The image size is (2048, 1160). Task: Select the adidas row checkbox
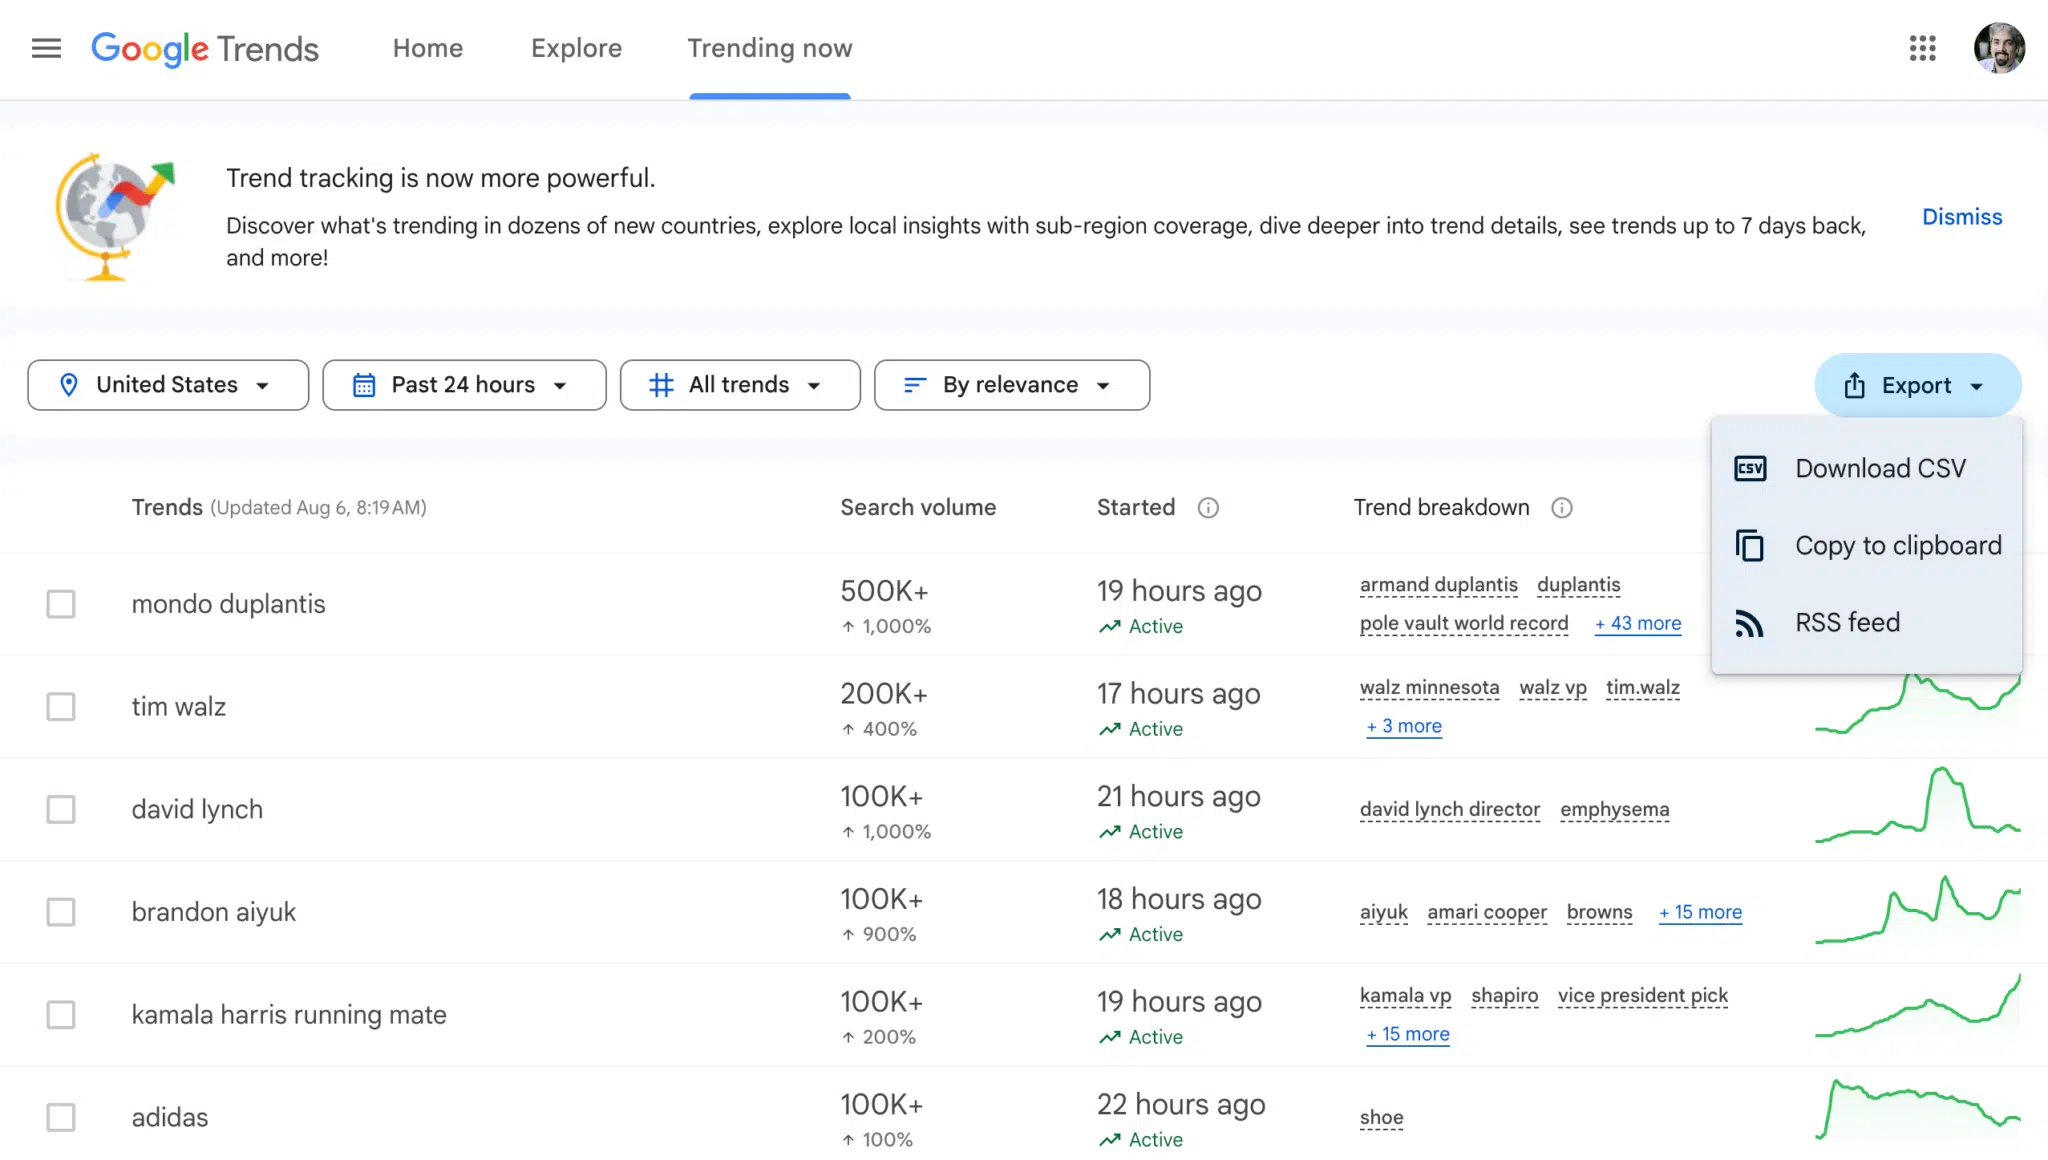point(61,1117)
